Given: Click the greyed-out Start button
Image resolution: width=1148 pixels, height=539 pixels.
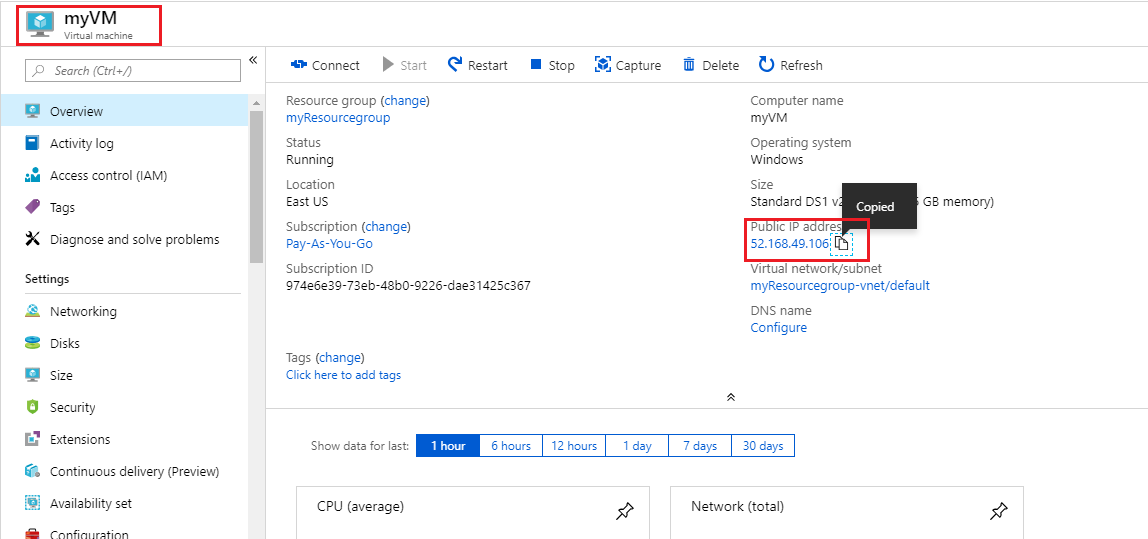Looking at the screenshot, I should tap(404, 65).
